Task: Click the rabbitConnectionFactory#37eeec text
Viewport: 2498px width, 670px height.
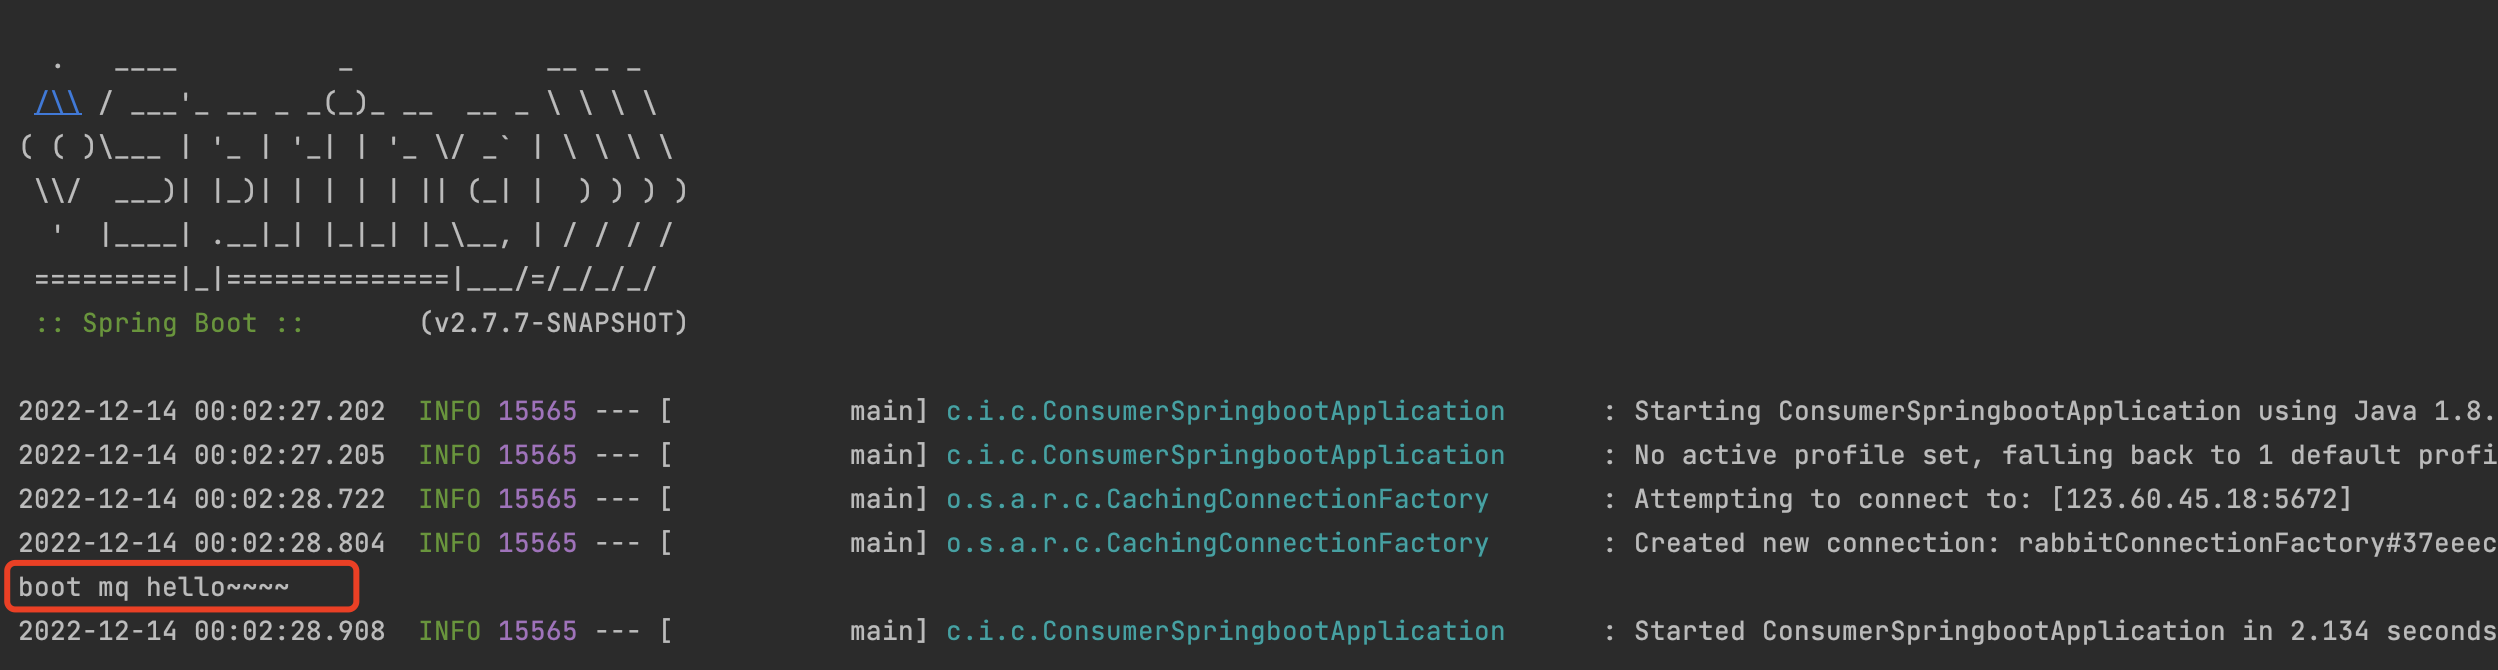Action: click(2256, 543)
